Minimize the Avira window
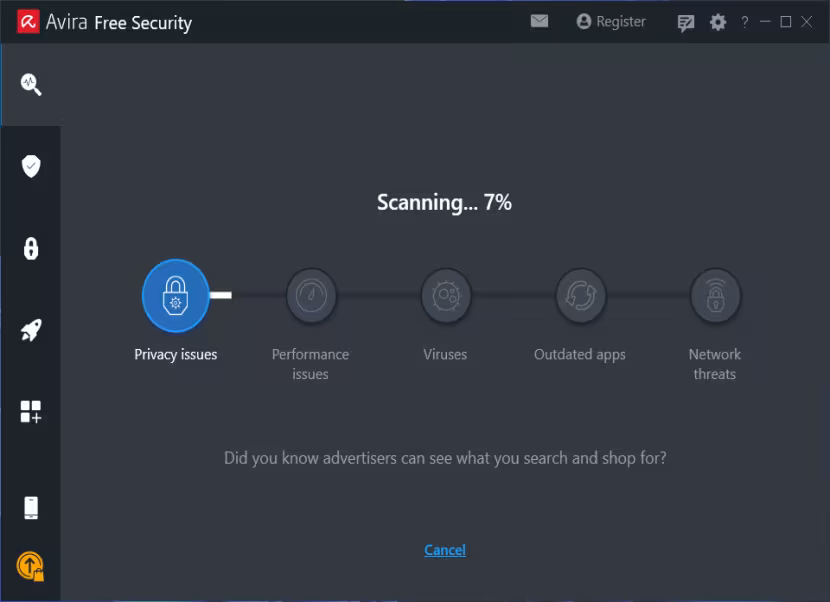 tap(765, 22)
